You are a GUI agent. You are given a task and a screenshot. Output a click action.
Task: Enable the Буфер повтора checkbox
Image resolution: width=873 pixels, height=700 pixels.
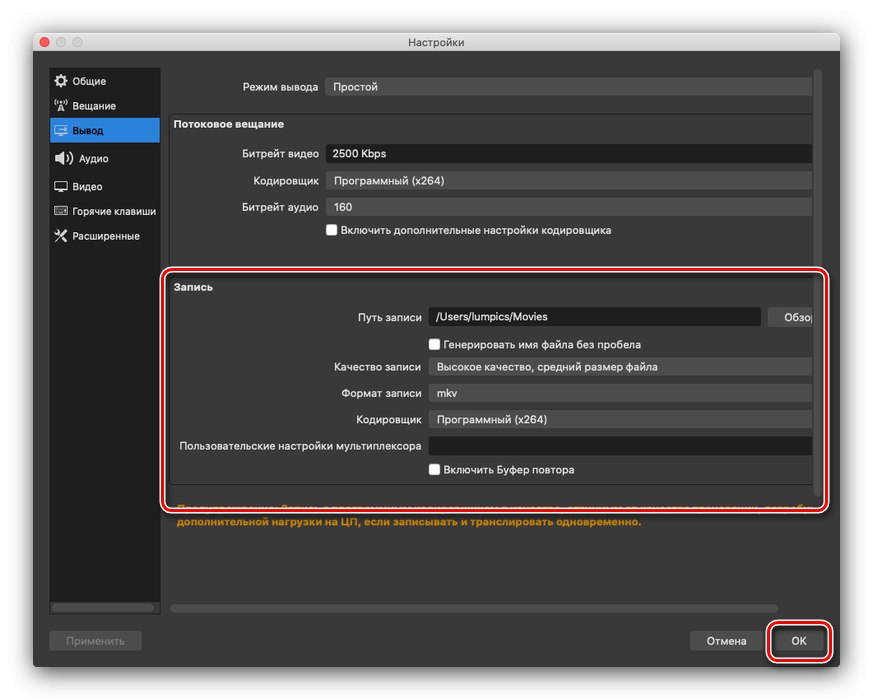(x=435, y=469)
